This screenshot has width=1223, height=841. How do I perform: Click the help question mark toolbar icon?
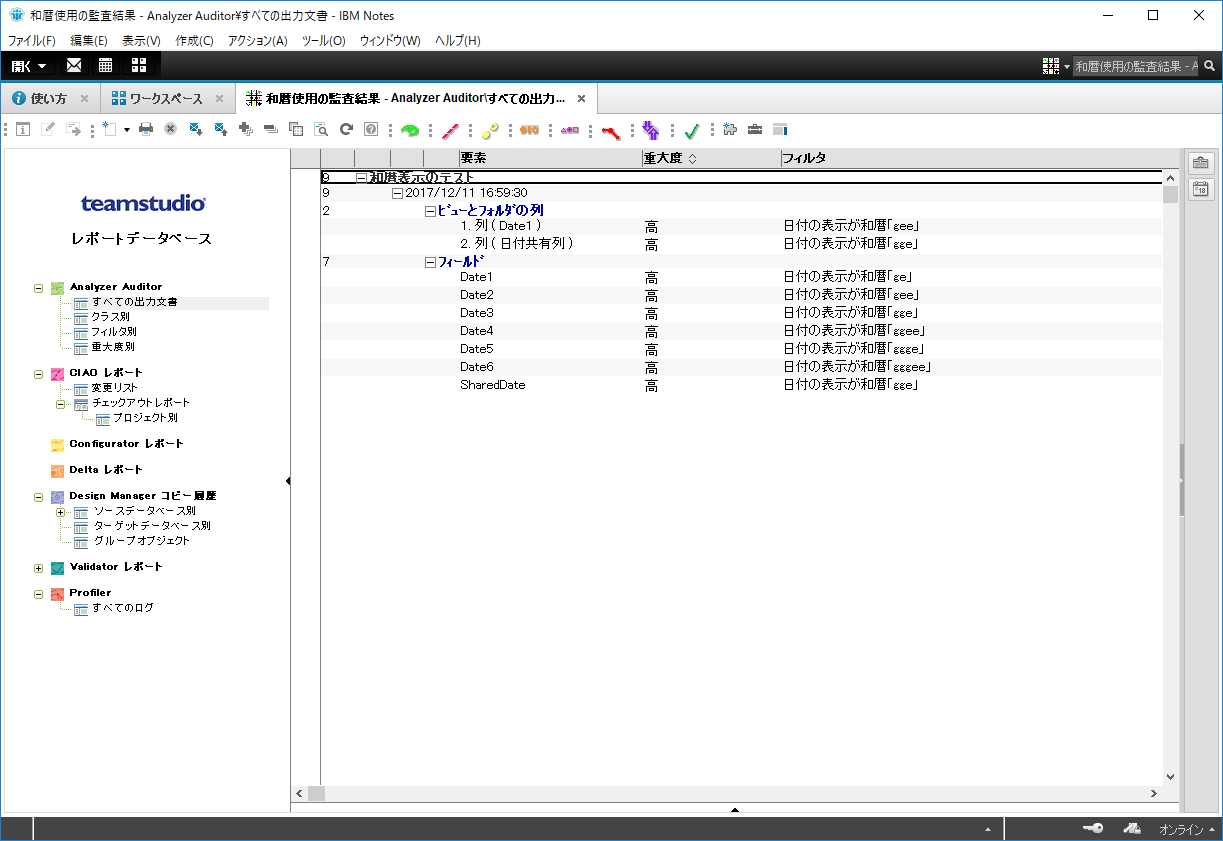click(371, 129)
